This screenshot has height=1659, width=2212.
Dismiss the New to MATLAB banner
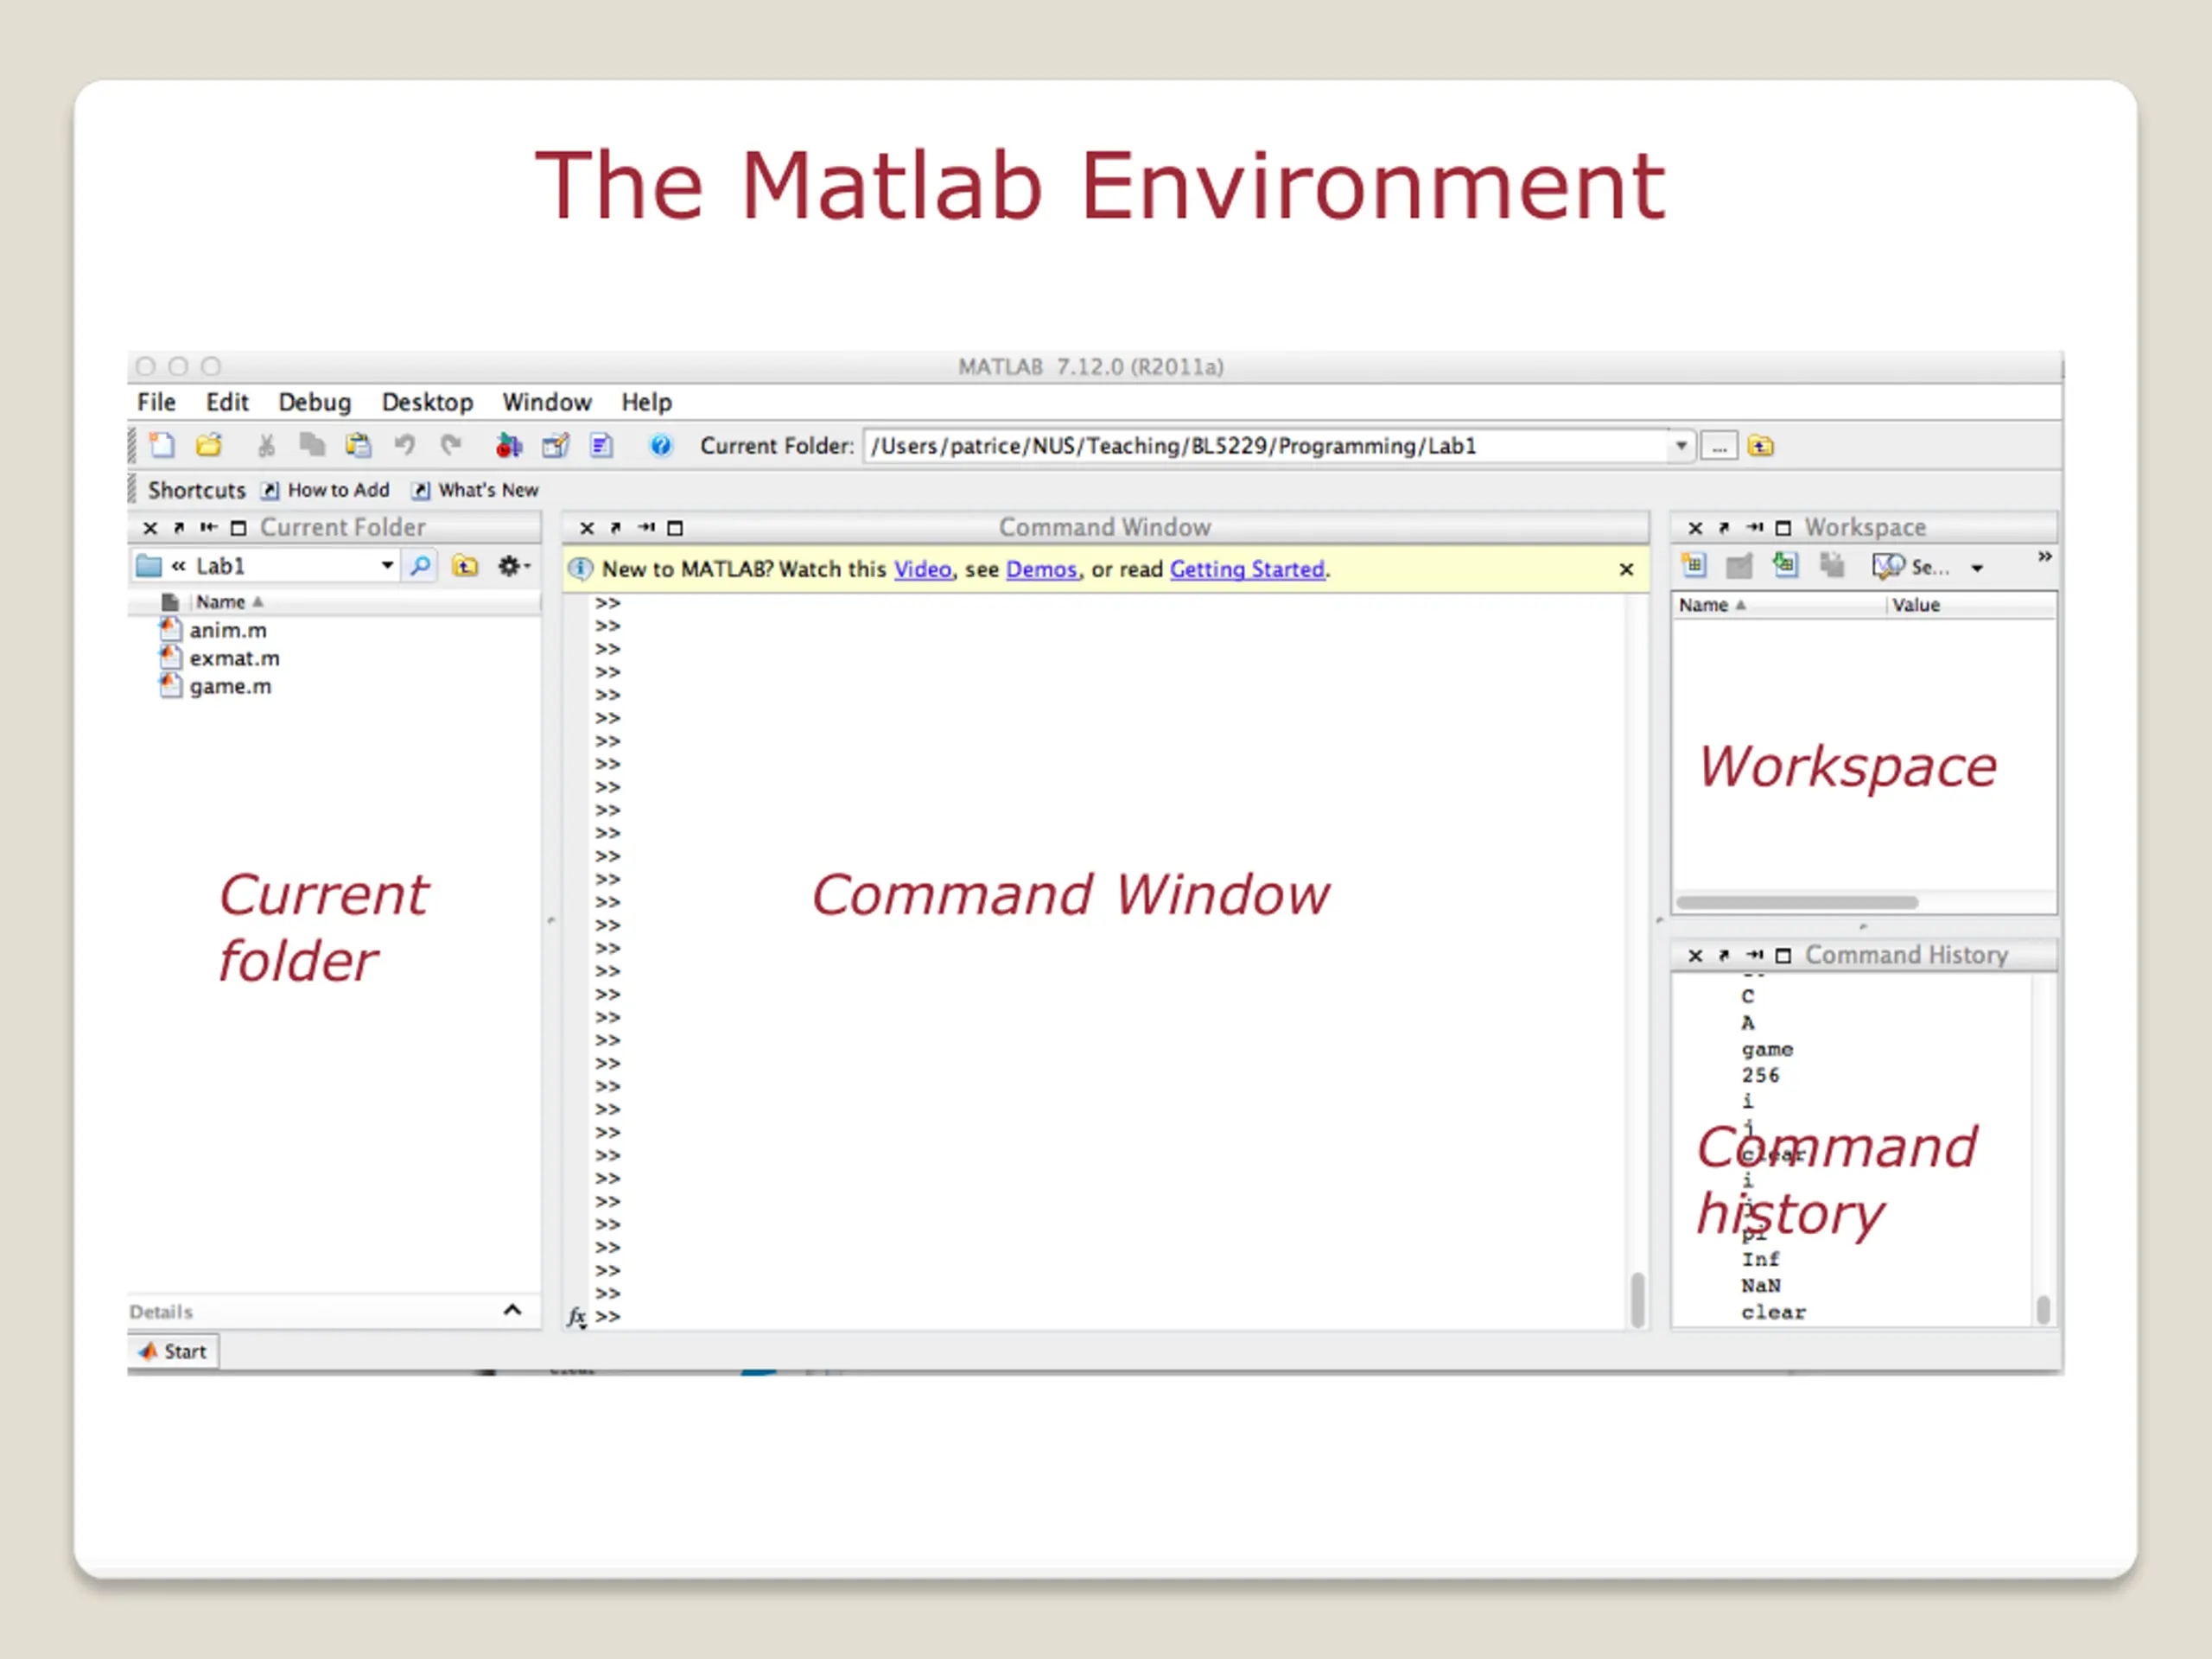[1626, 569]
